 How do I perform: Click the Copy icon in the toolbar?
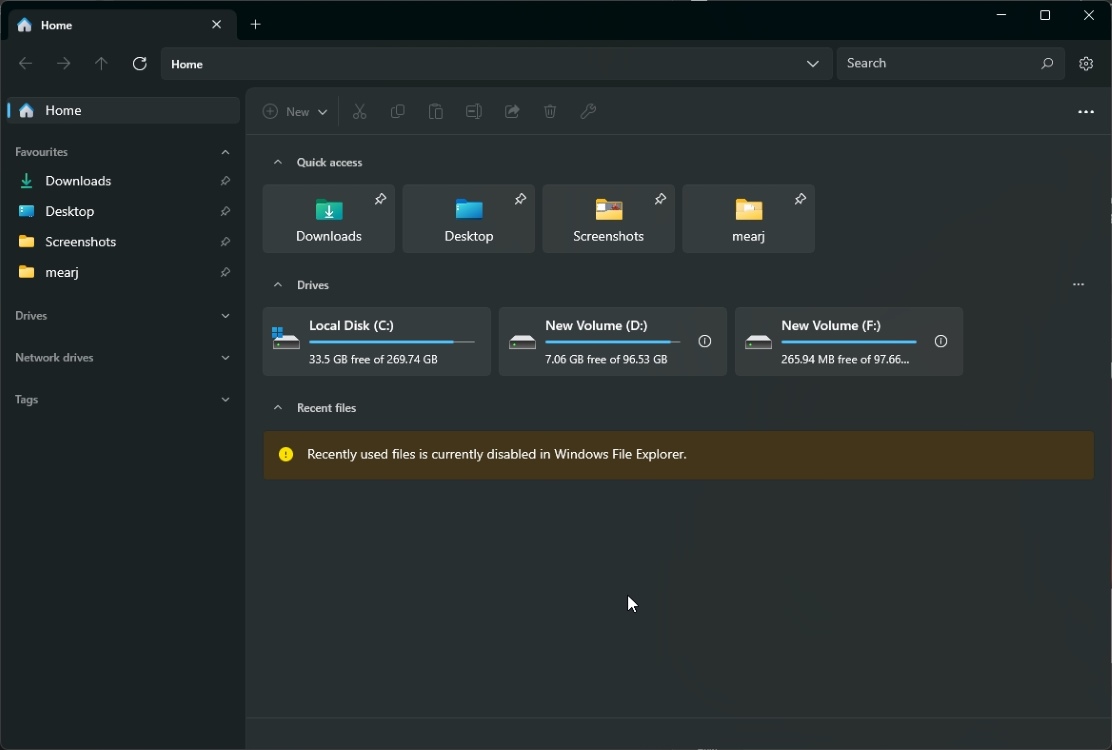coord(397,111)
